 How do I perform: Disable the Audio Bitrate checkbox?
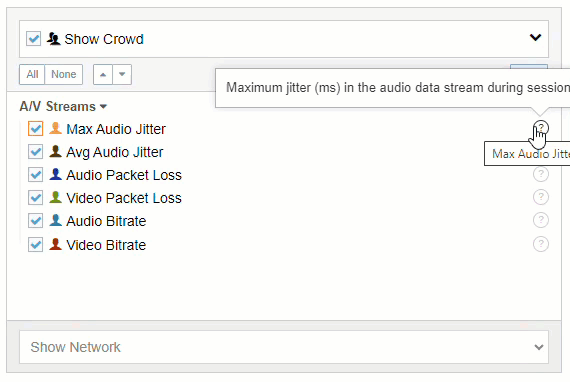(35, 221)
